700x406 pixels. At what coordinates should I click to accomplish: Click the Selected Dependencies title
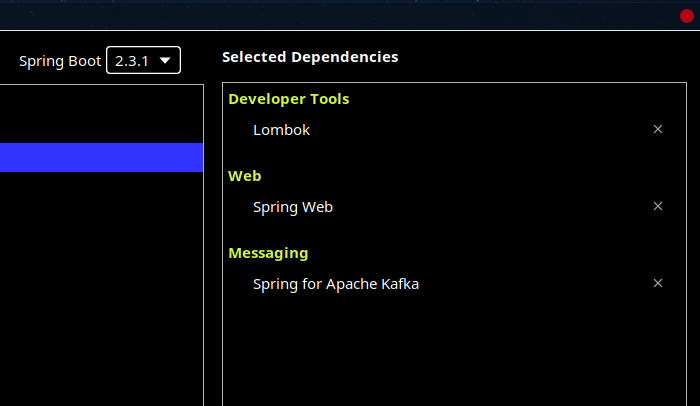click(310, 57)
